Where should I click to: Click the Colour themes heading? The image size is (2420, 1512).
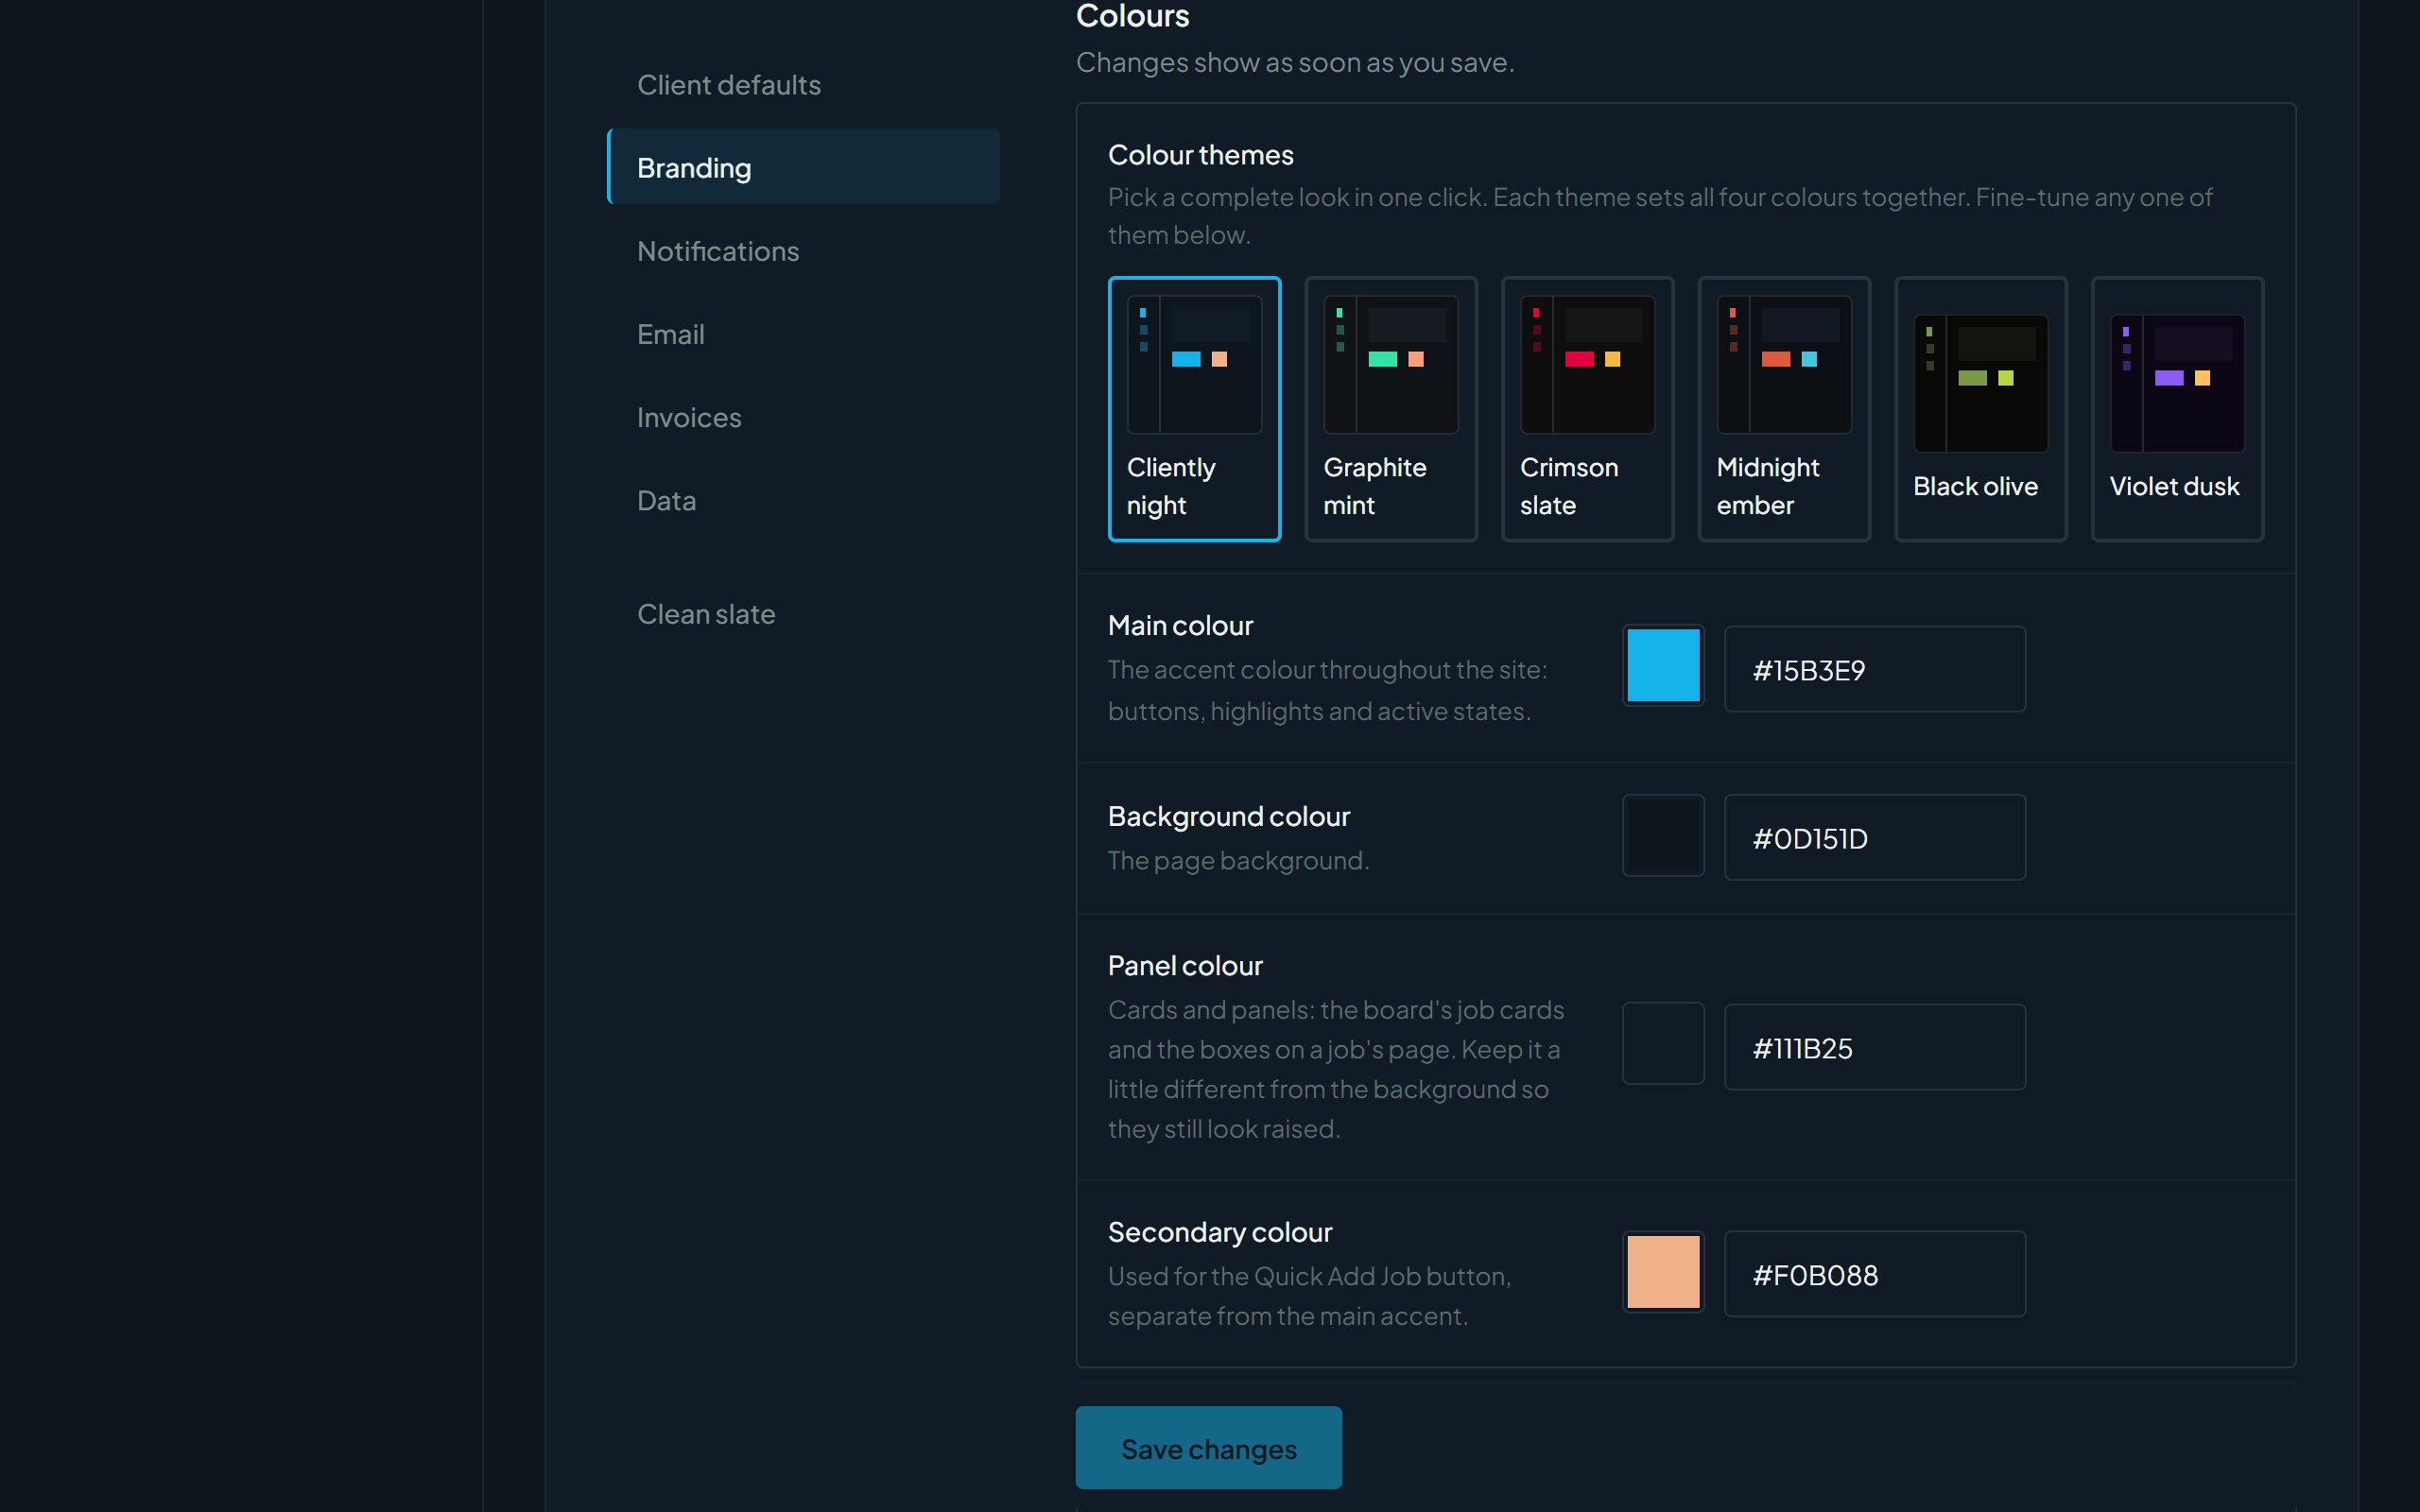(1200, 155)
